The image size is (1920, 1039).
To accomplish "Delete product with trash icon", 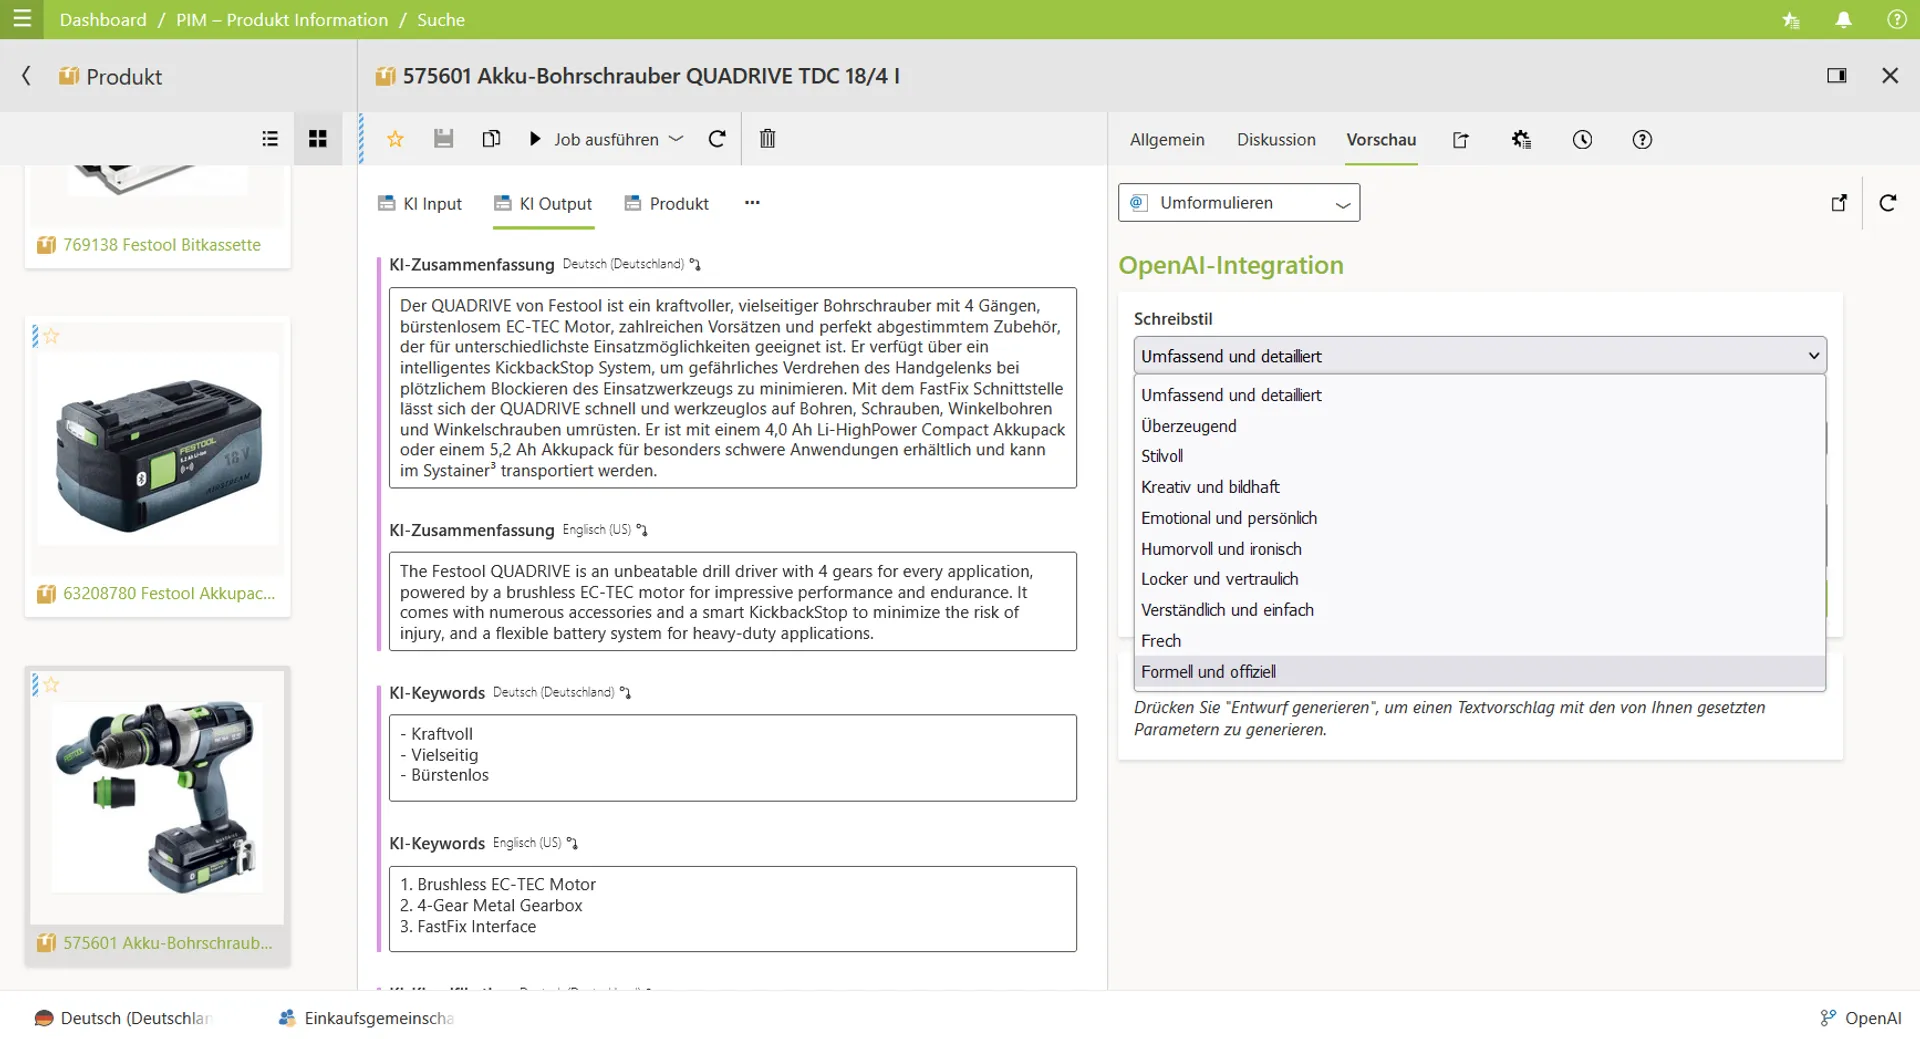I will (x=767, y=139).
